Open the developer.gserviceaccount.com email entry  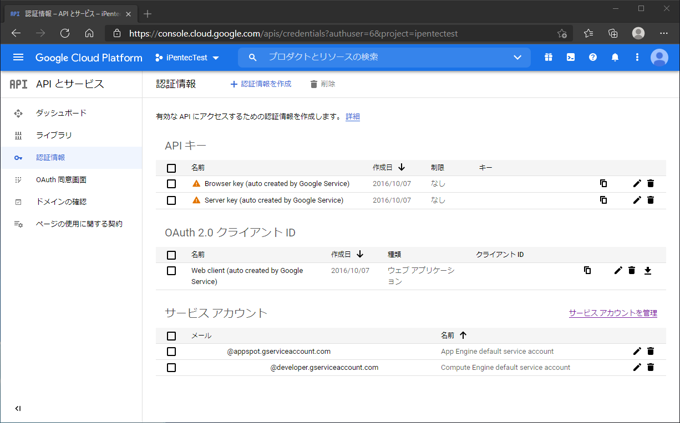pyautogui.click(x=324, y=367)
